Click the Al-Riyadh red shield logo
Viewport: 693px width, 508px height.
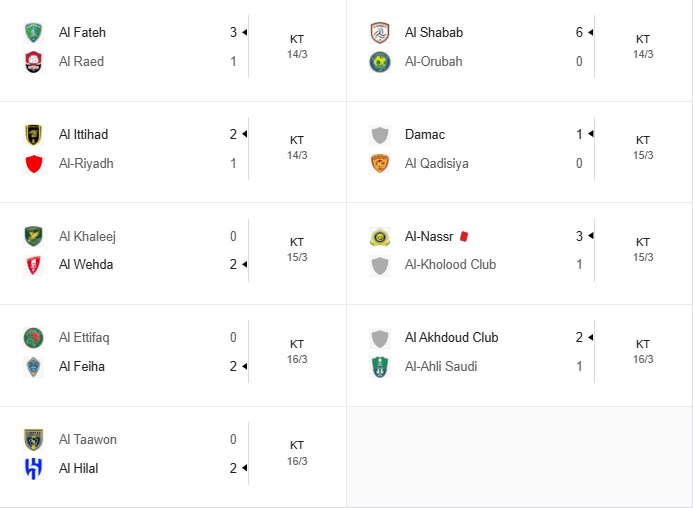(34, 164)
